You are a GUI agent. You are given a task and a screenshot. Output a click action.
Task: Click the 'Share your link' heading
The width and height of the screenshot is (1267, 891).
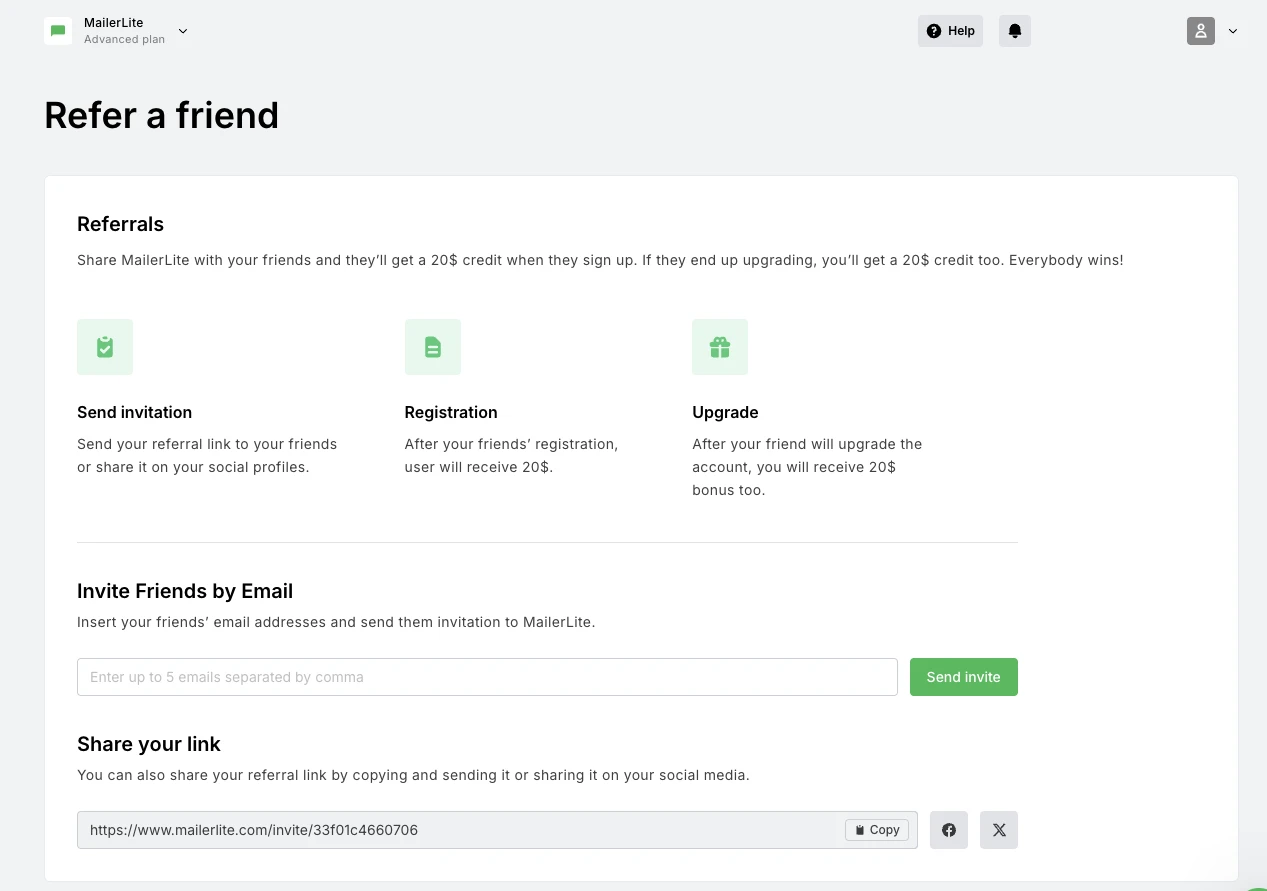(149, 744)
